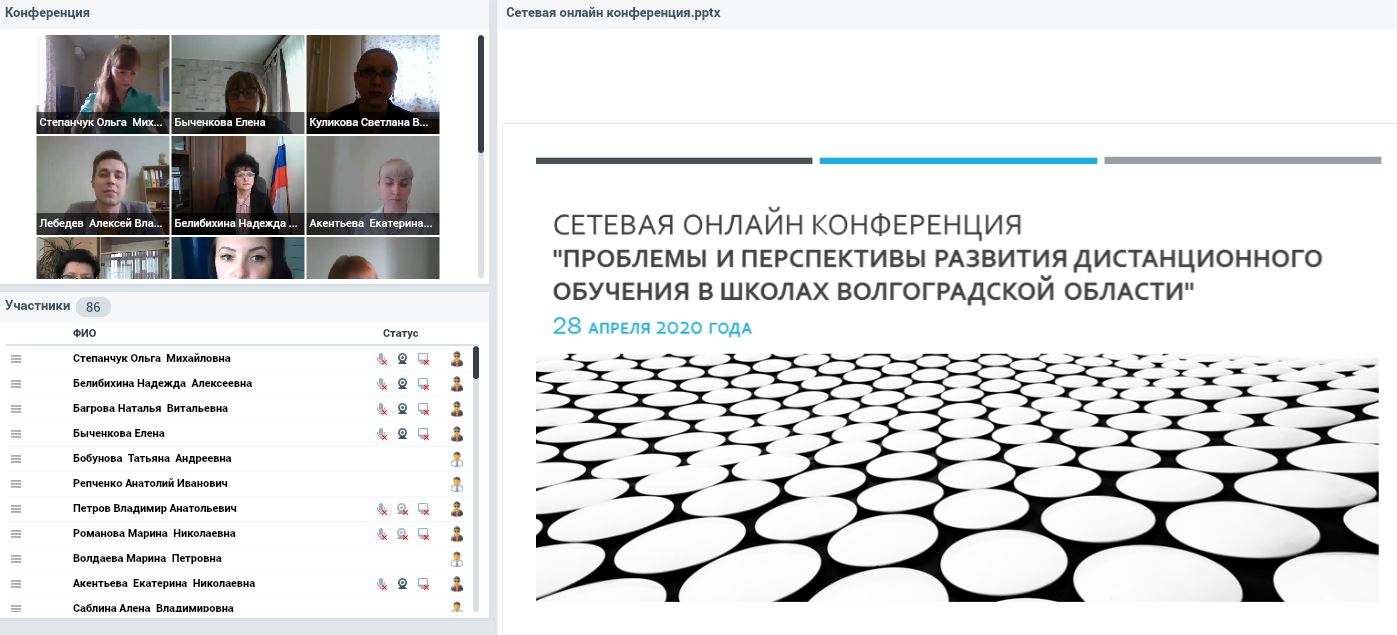The width and height of the screenshot is (1397, 635).
Task: Toggle screen sharing icon for Багрова Наталья
Action: 424,409
